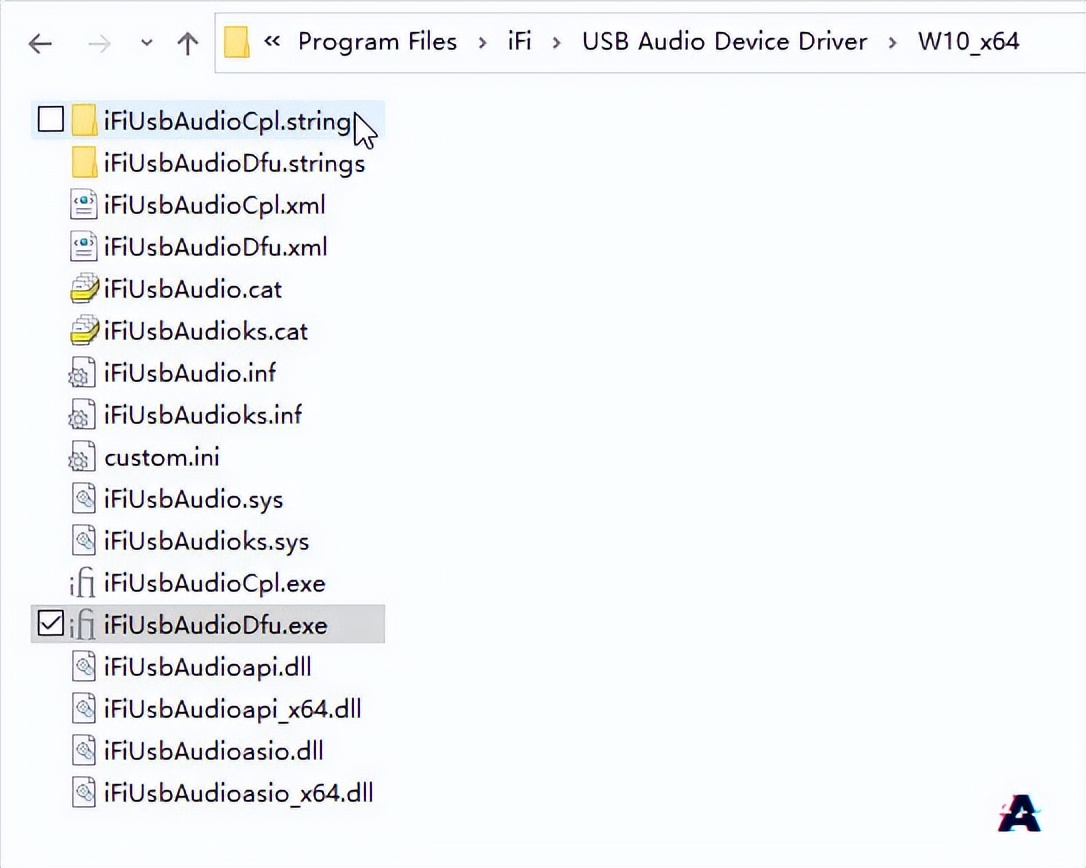This screenshot has width=1086, height=868.
Task: Select iFiUsbAudioCpl.strings folder icon
Action: 84,121
